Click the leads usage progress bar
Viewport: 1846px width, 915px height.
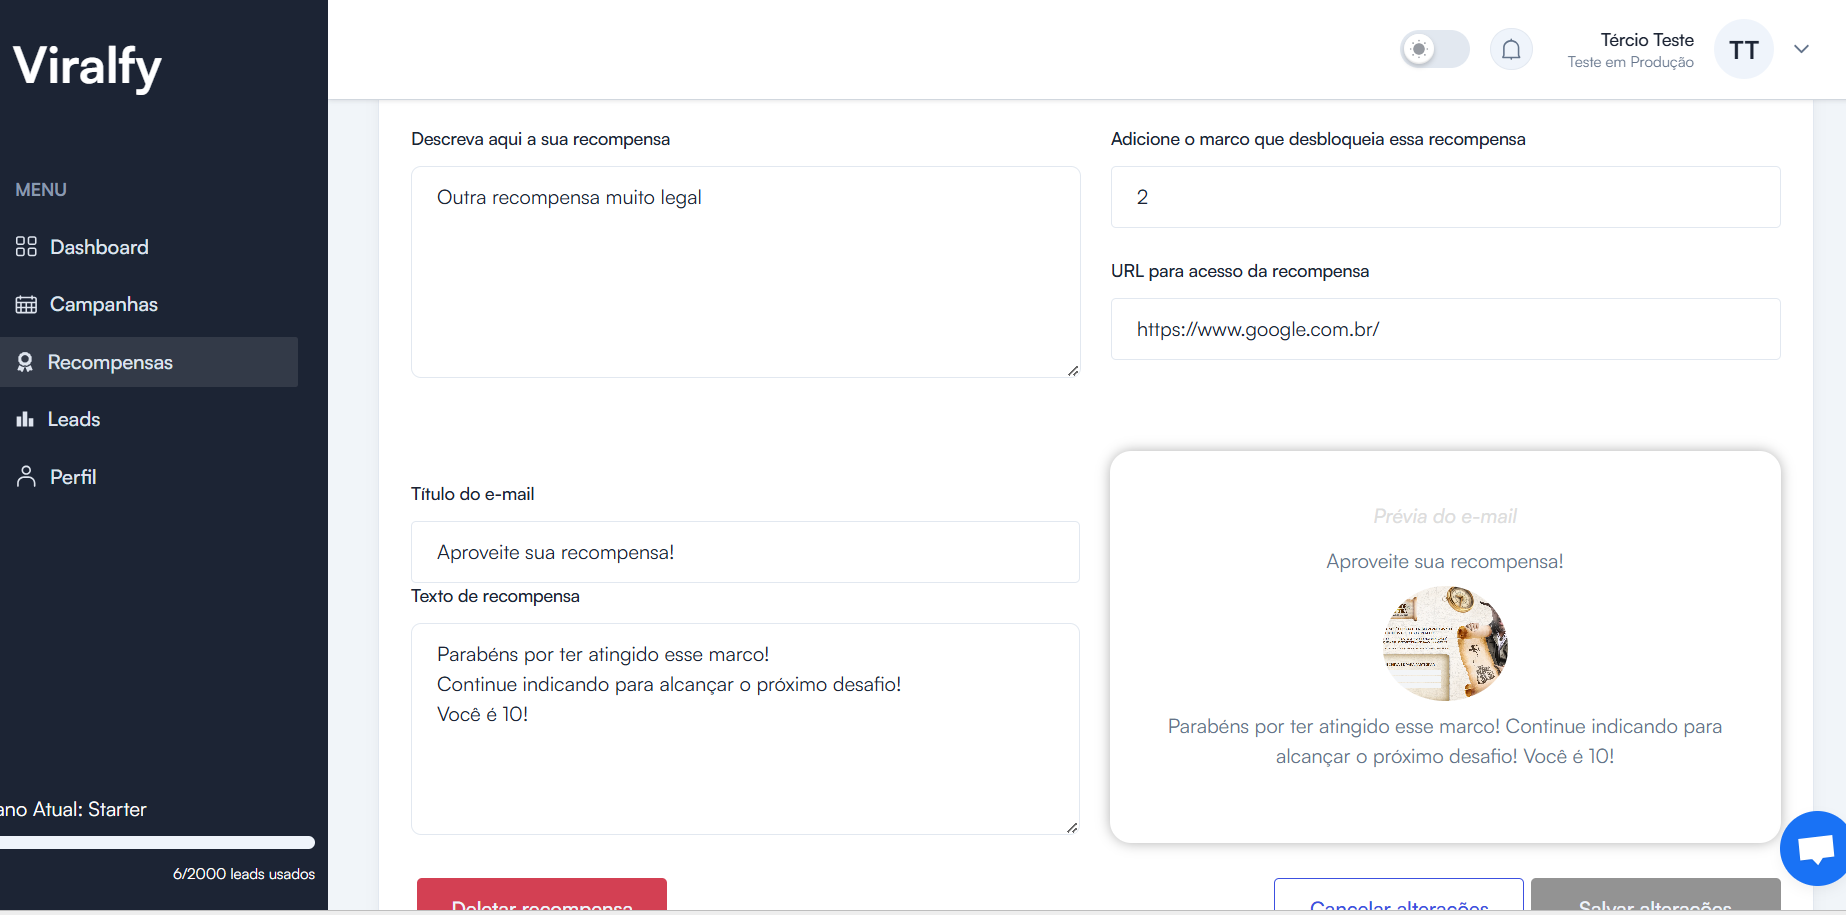[x=157, y=842]
